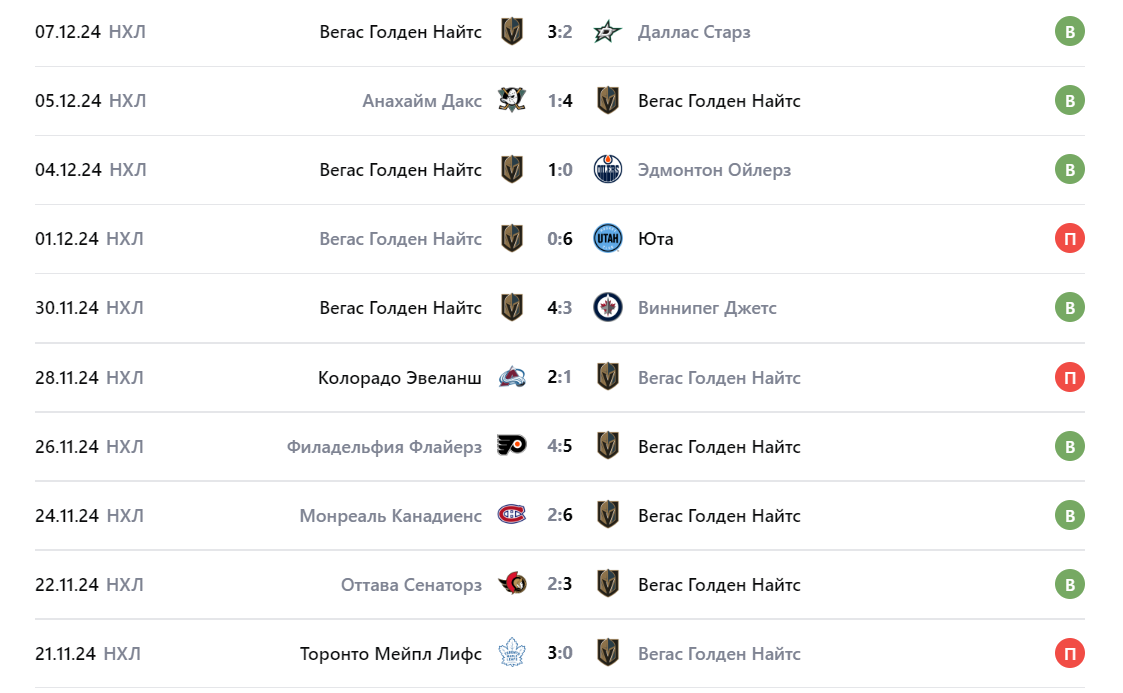Click the Winnipeg Jets team logo
Screen dimensions: 1123x693
[x=607, y=308]
